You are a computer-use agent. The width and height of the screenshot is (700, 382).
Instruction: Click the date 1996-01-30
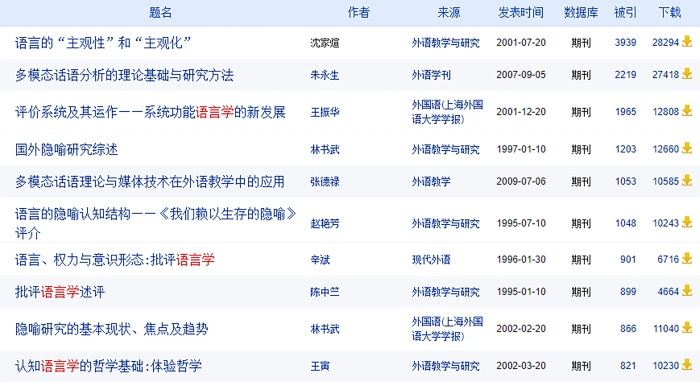(x=521, y=259)
